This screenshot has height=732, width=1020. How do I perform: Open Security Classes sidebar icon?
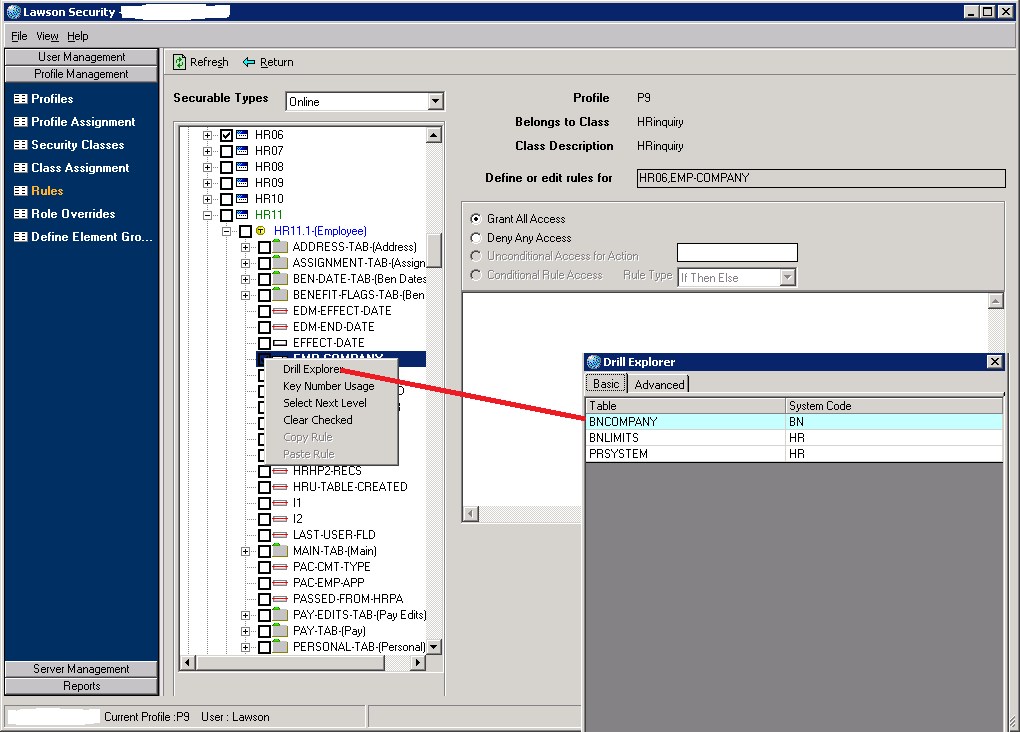pos(21,144)
